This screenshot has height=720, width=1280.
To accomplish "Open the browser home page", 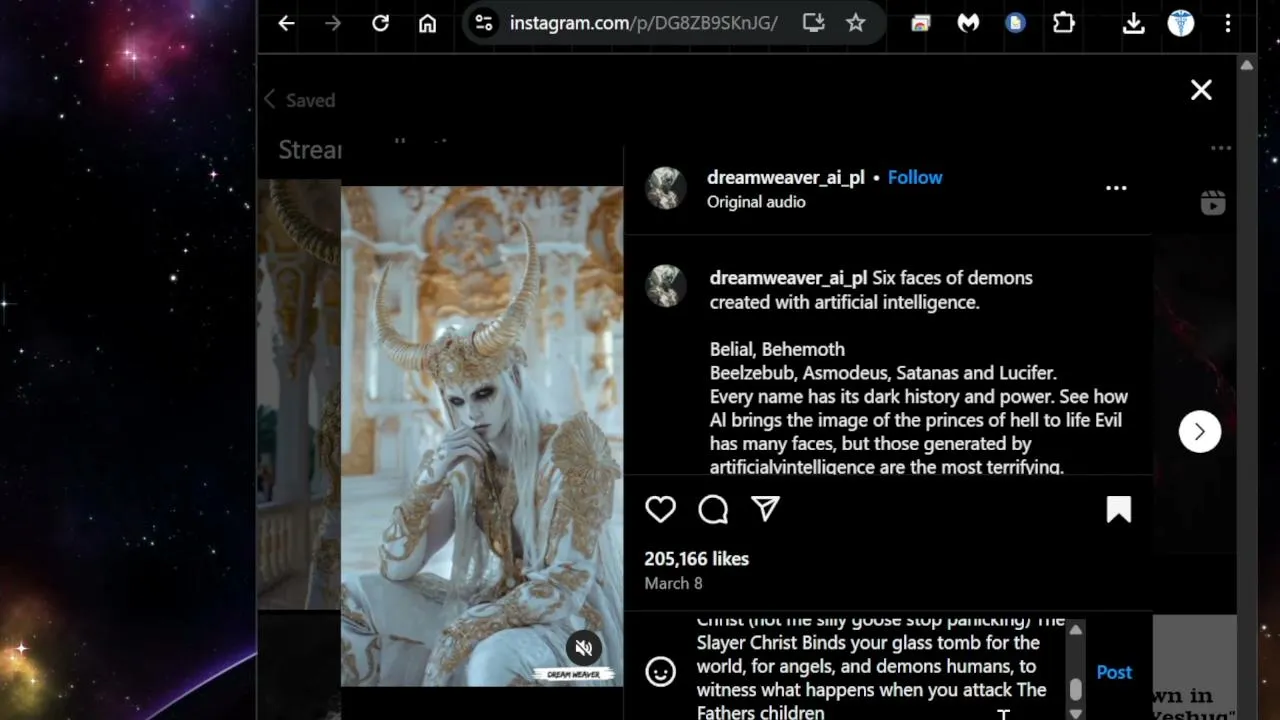I will point(428,23).
